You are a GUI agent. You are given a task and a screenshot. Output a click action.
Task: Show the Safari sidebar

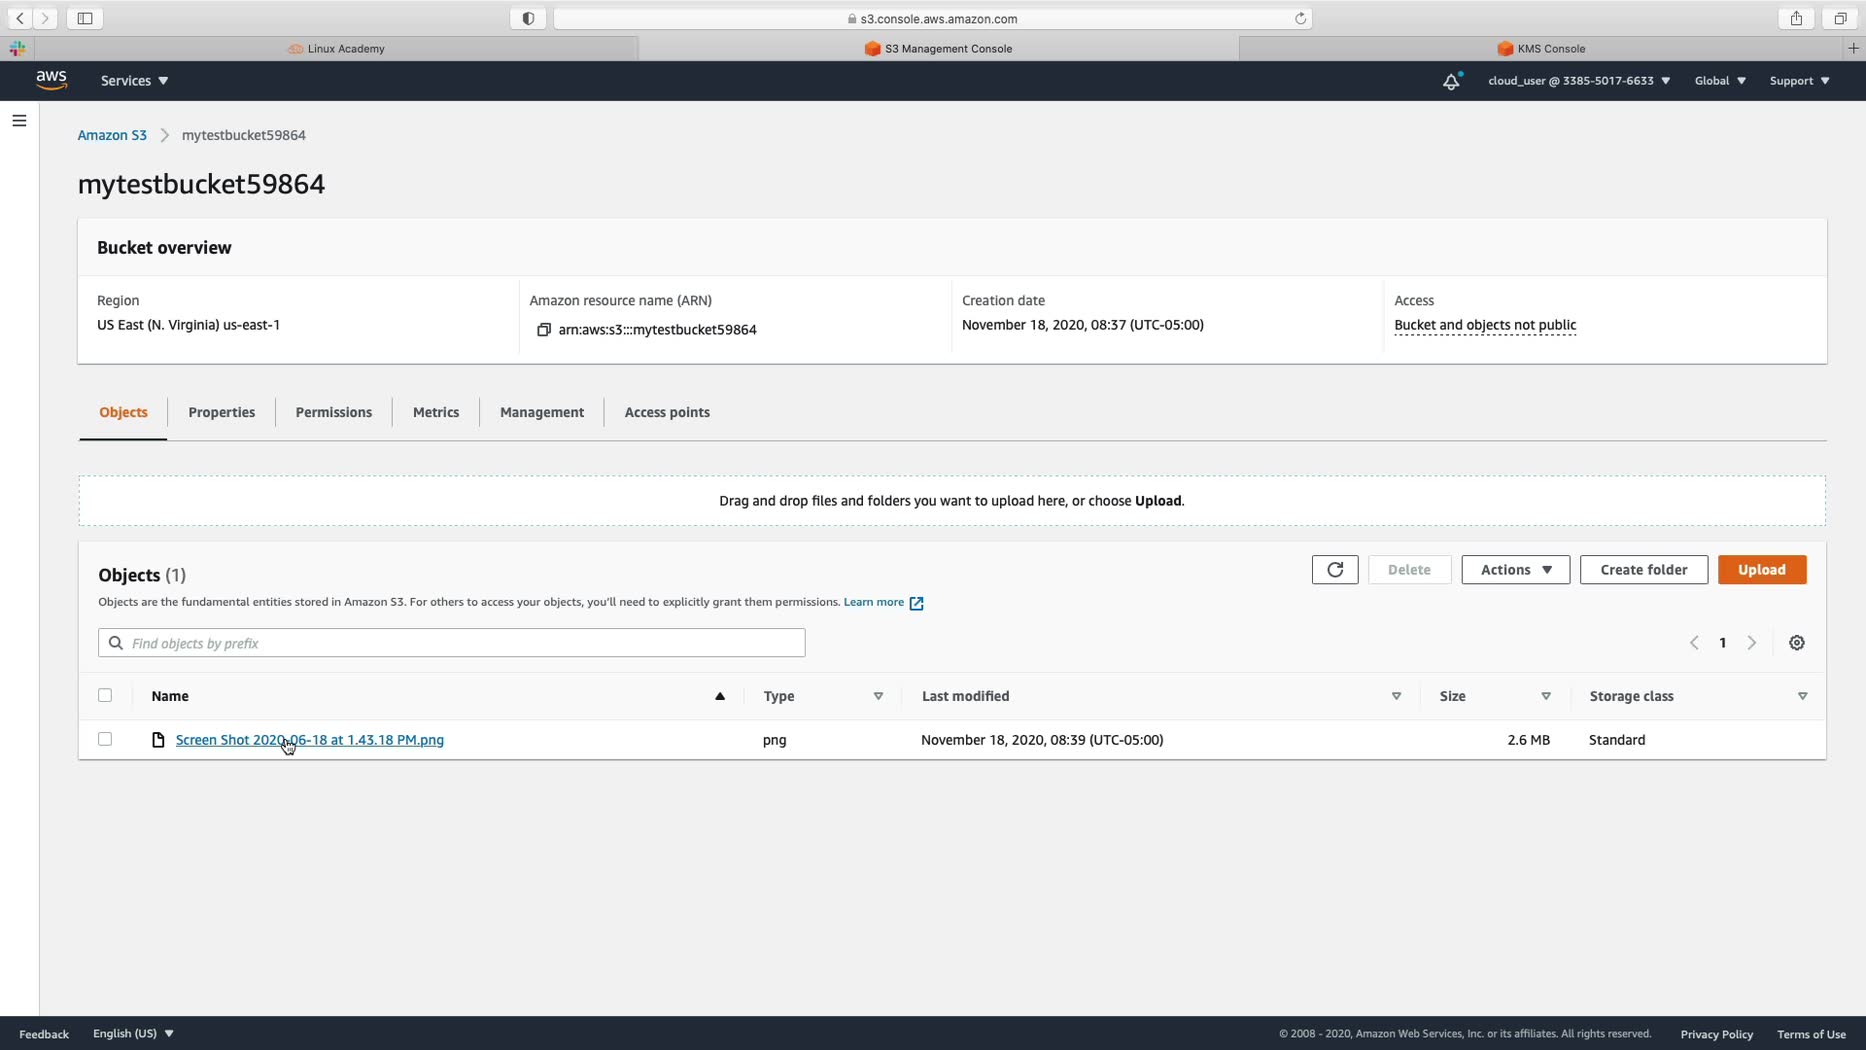(x=85, y=18)
